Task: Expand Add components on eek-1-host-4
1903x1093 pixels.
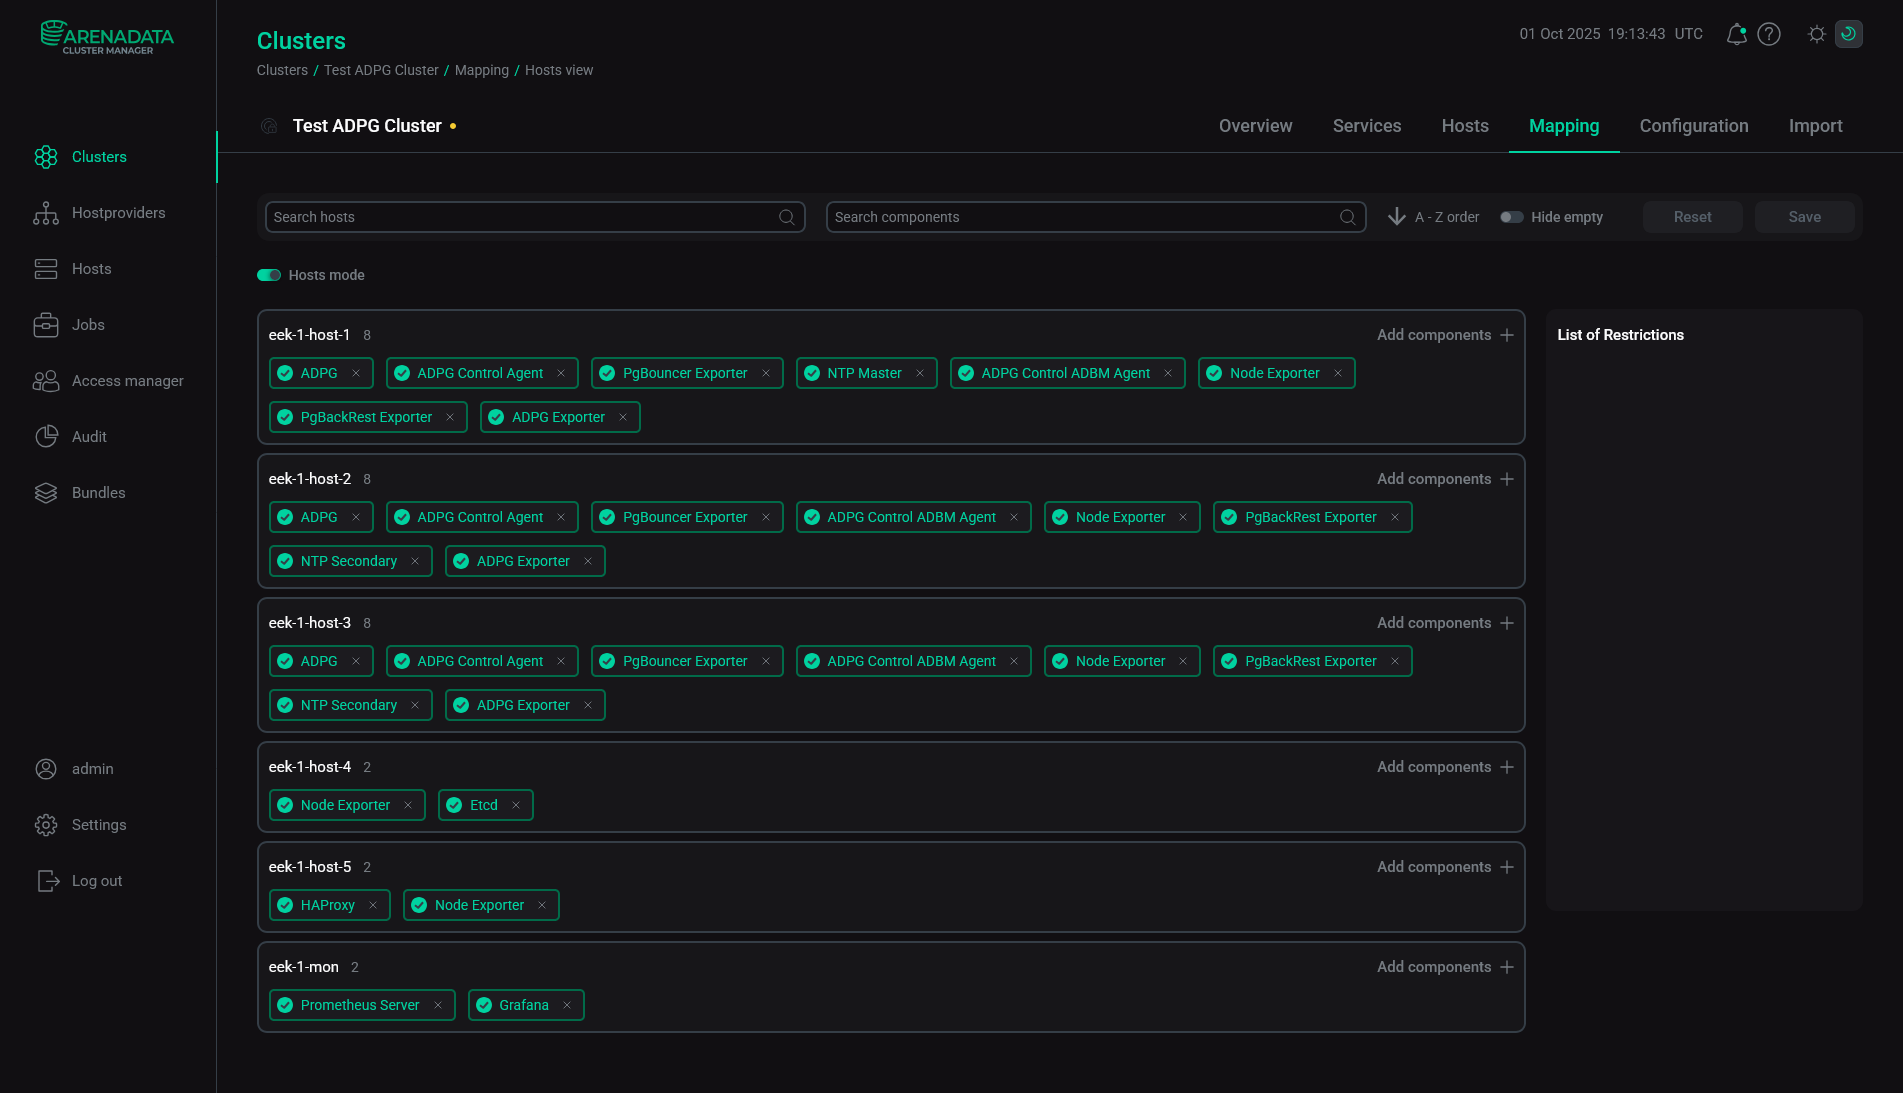Action: tap(1445, 766)
